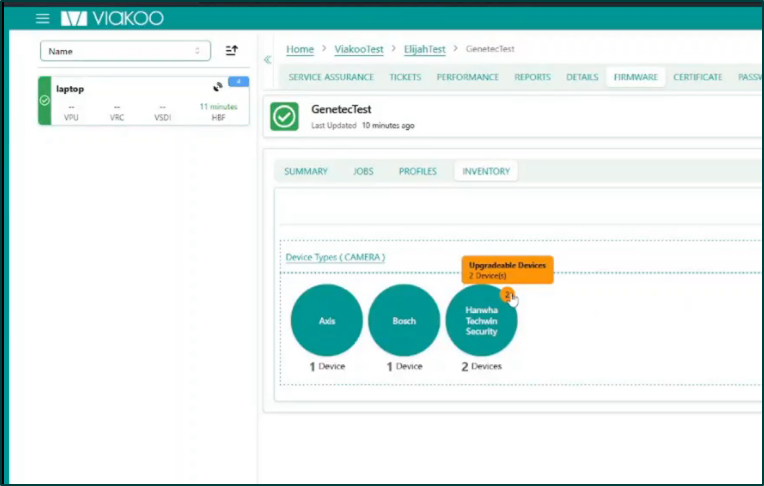Image resolution: width=764 pixels, height=486 pixels.
Task: Open the hamburger navigation menu
Action: (x=43, y=18)
